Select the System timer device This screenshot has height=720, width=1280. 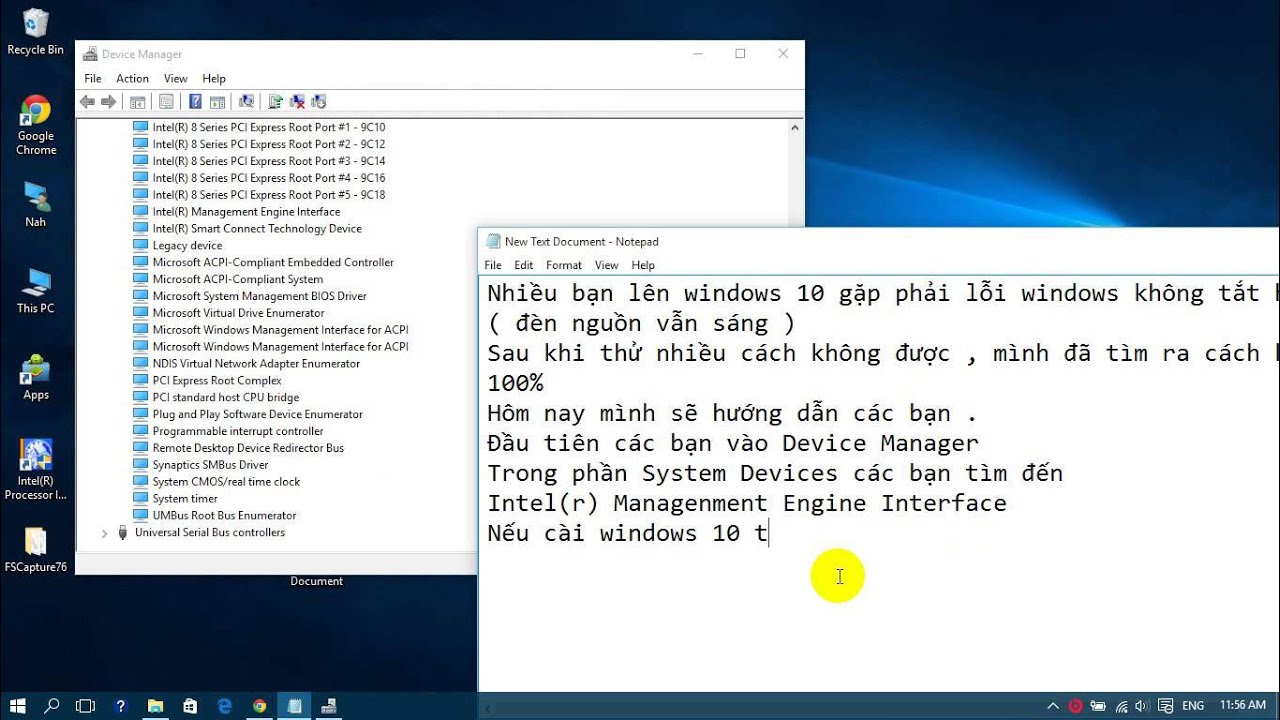point(185,499)
